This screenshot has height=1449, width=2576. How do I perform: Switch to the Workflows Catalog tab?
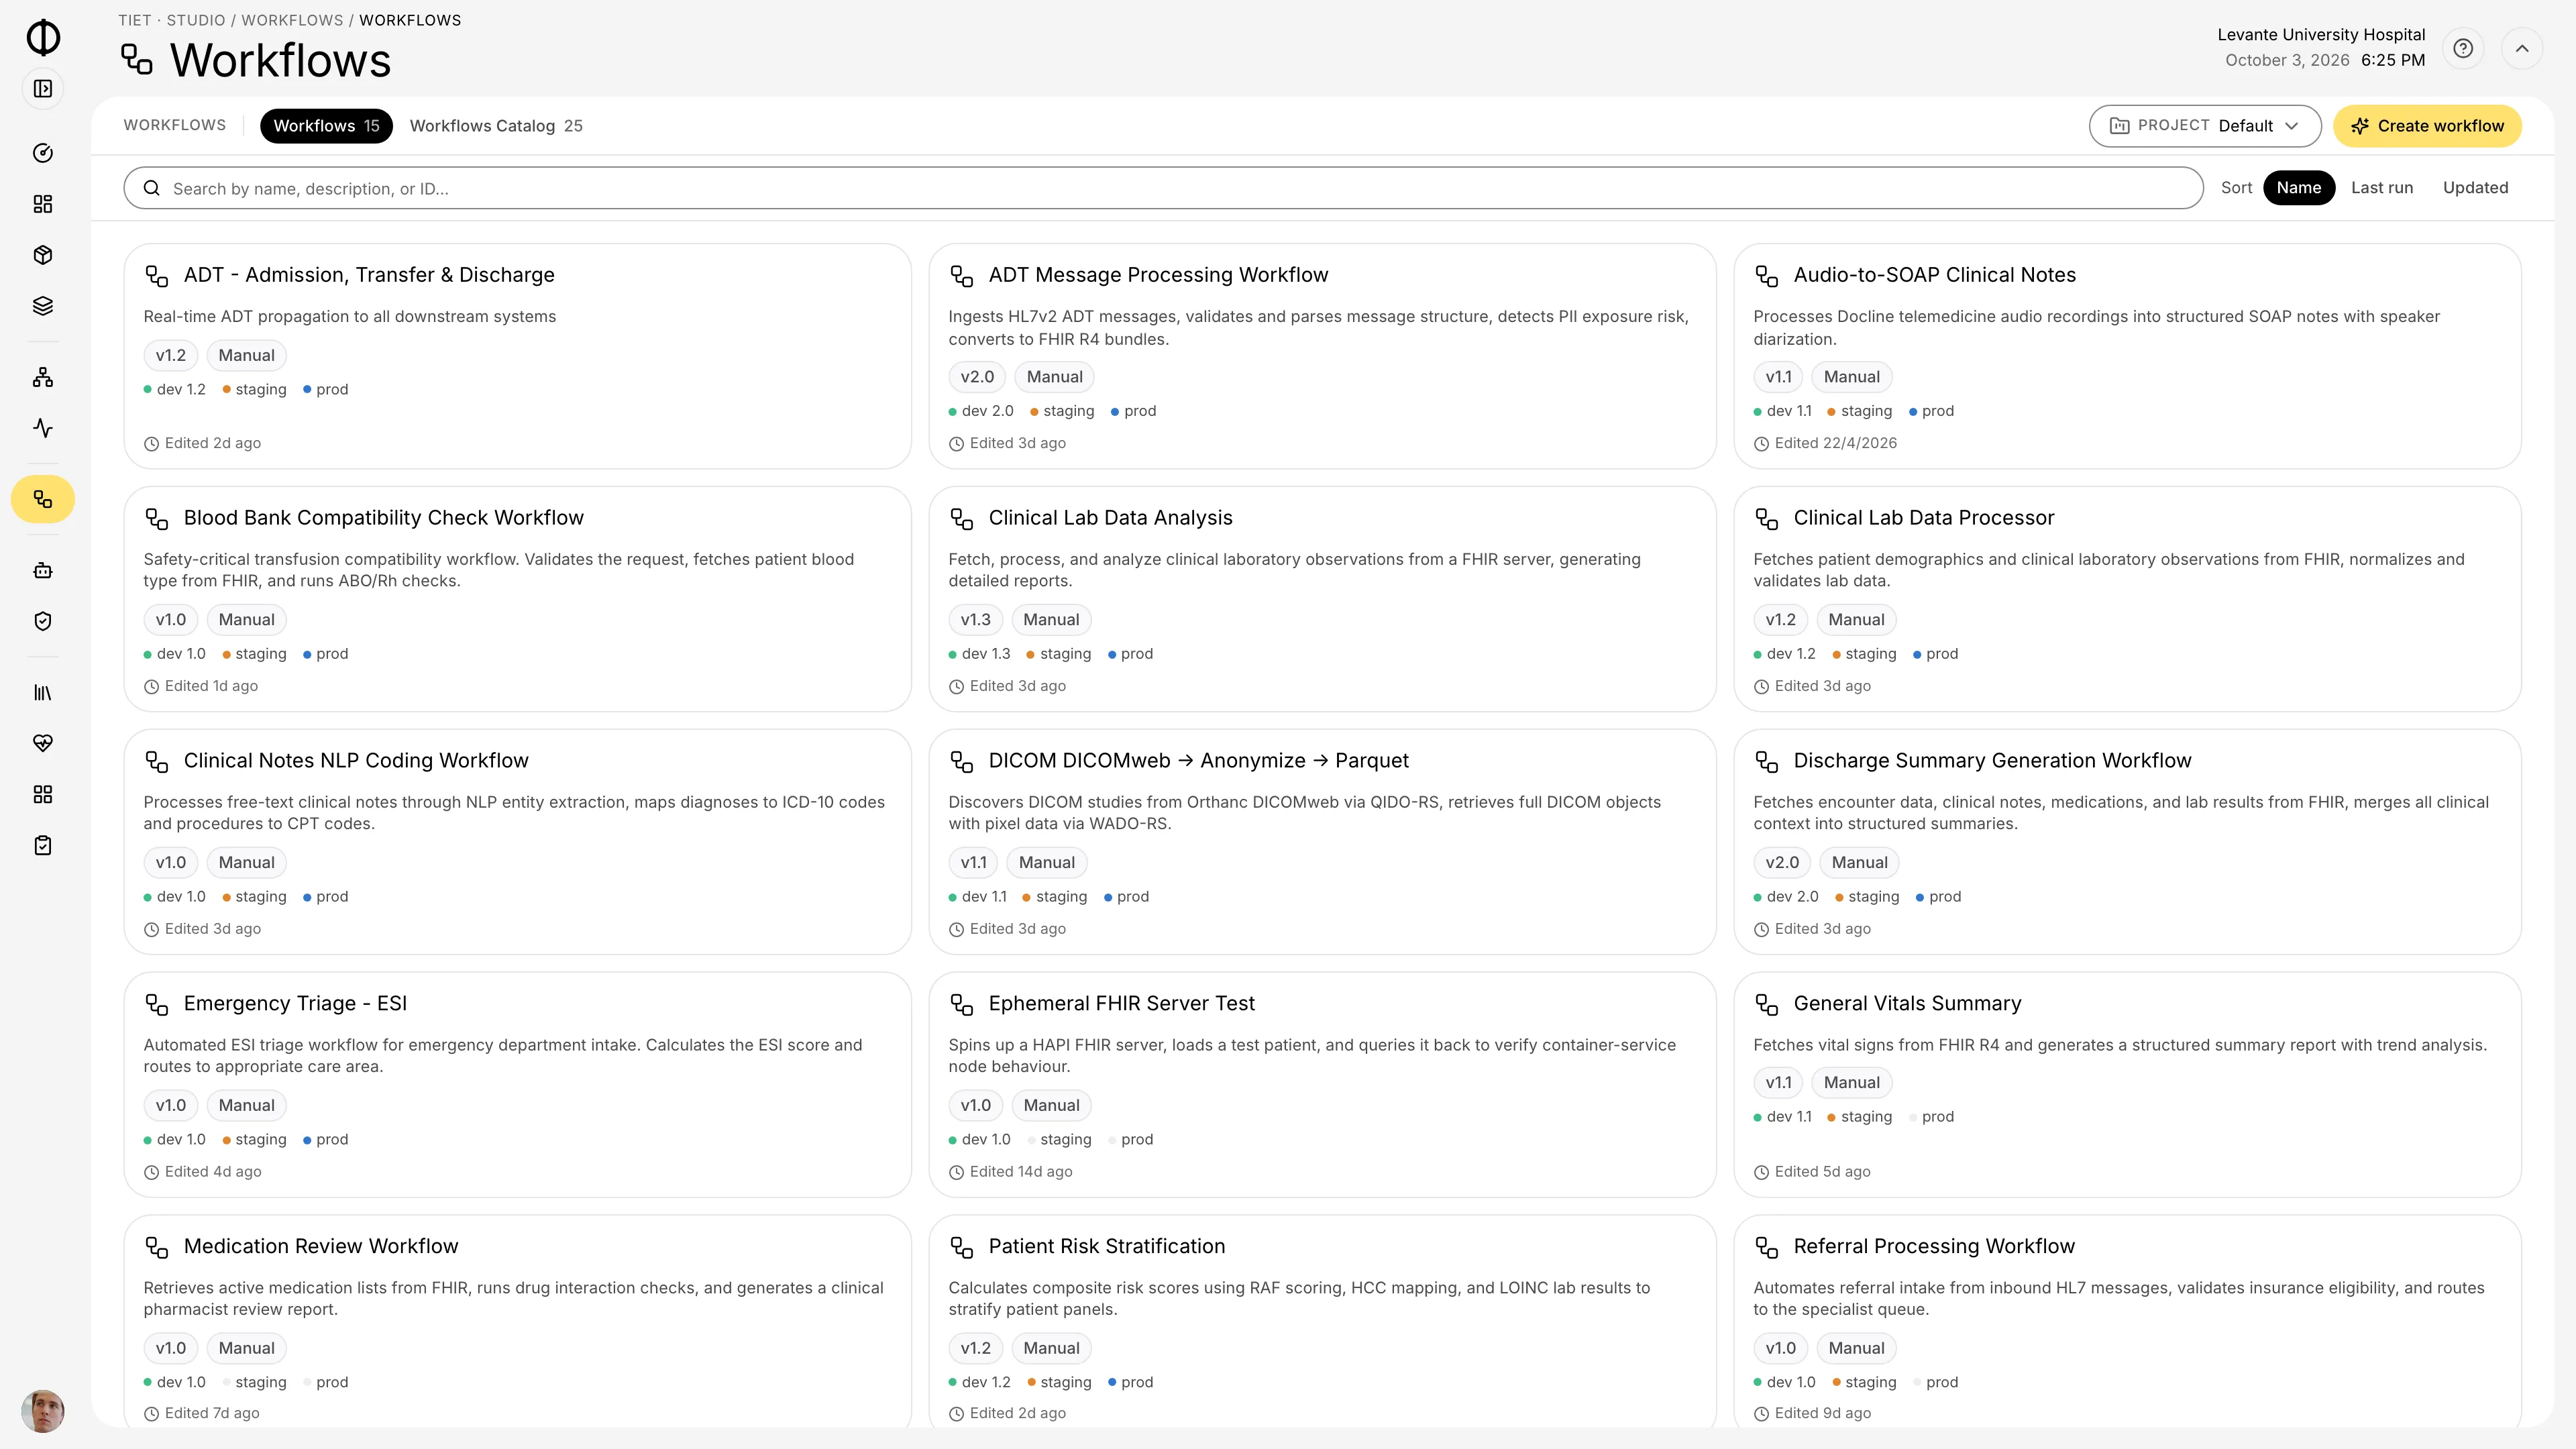click(496, 126)
